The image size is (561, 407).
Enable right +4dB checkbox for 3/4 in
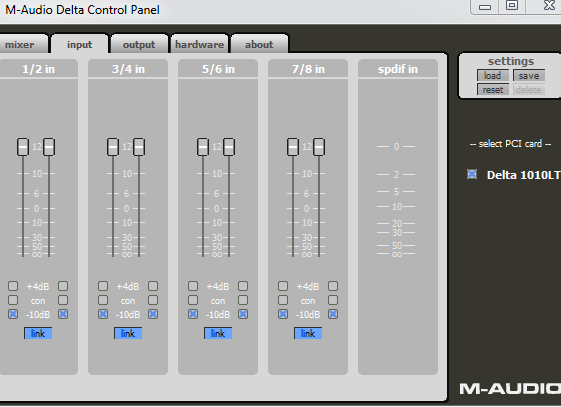(x=153, y=286)
